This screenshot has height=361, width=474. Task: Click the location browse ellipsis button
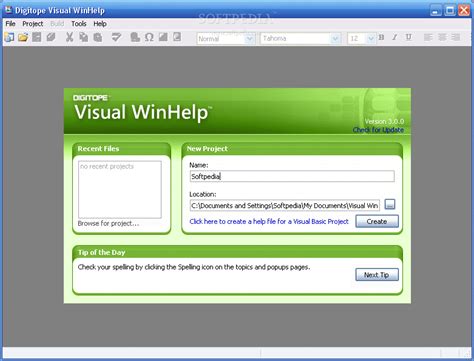pyautogui.click(x=390, y=204)
